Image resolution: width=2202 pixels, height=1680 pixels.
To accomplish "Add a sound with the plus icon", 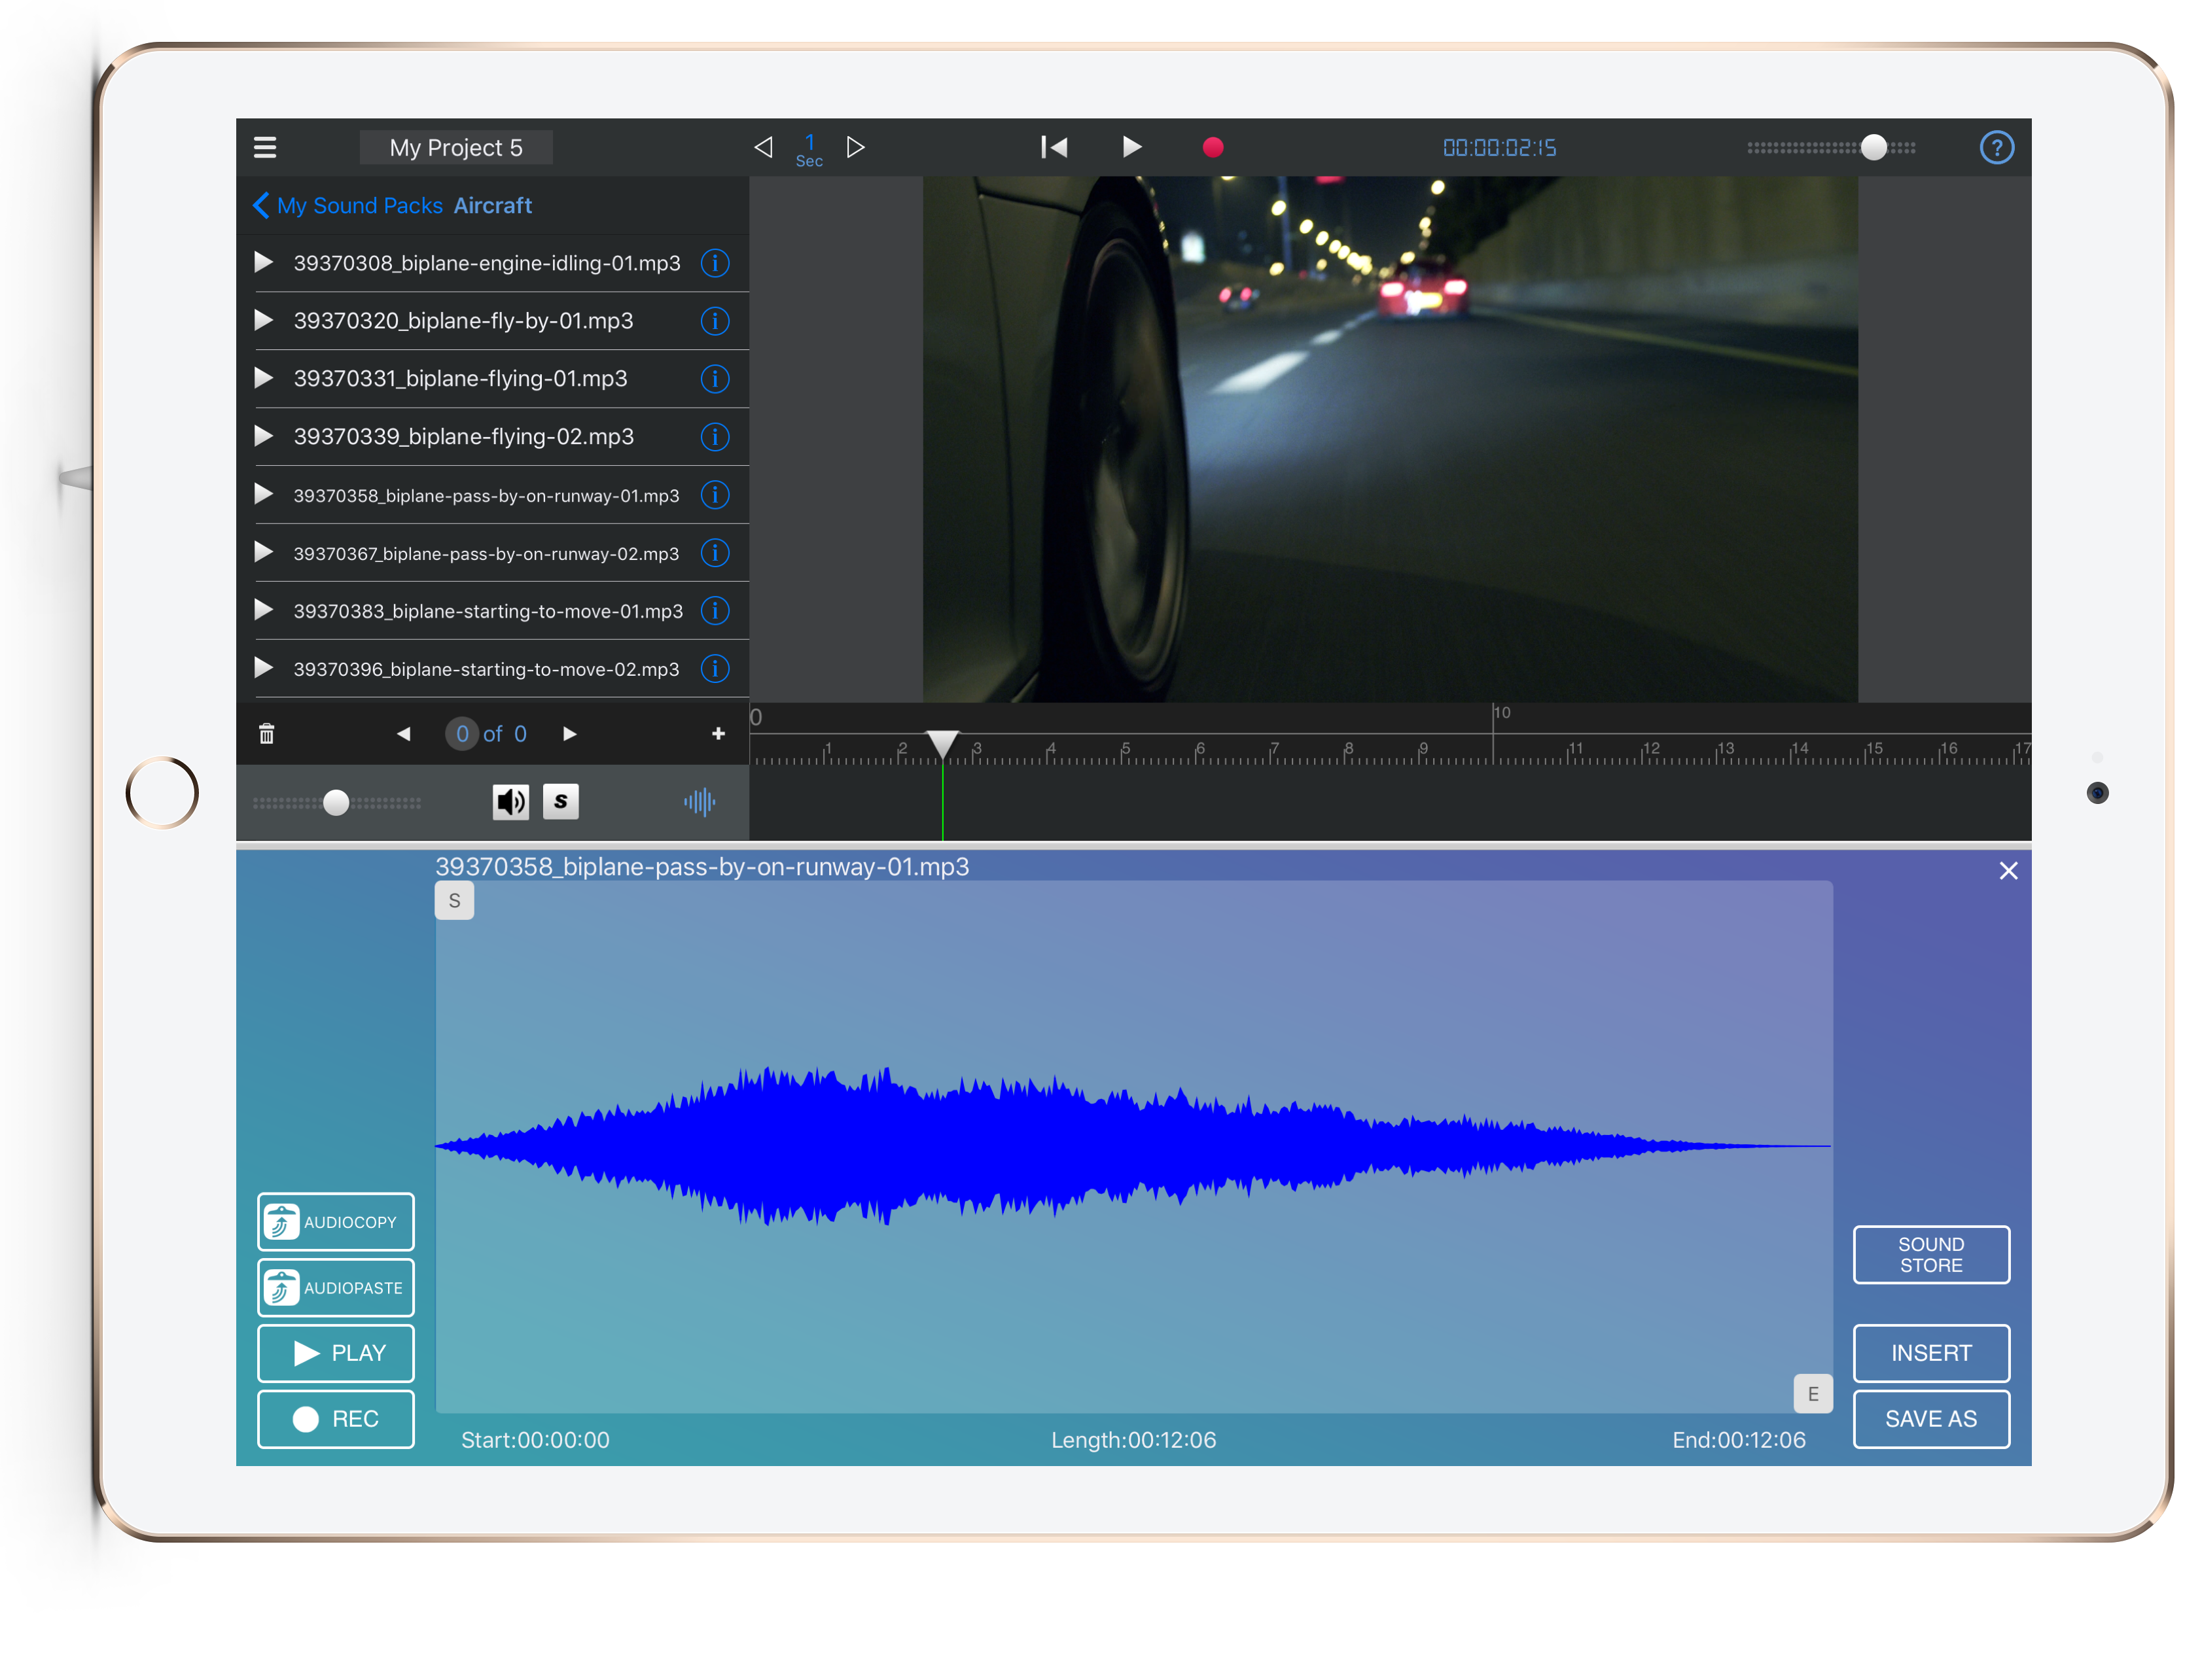I will 718,733.
